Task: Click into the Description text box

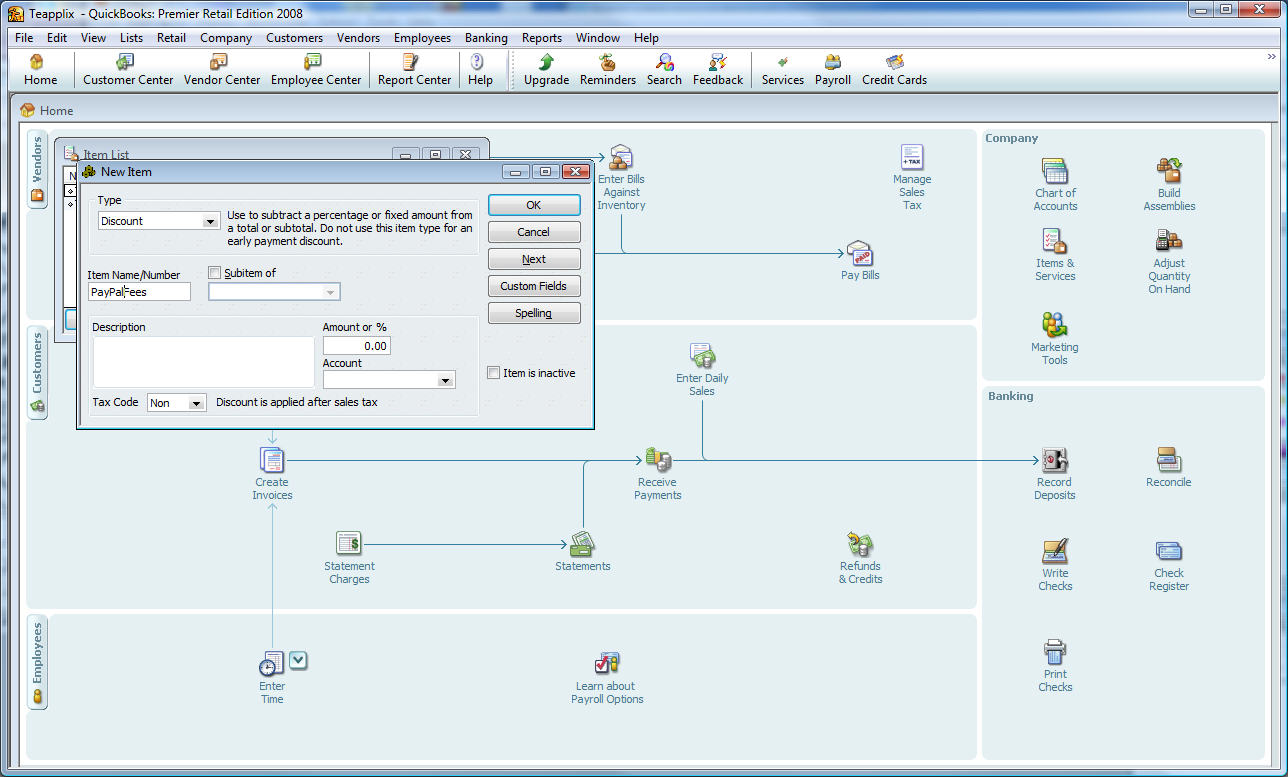Action: tap(203, 362)
